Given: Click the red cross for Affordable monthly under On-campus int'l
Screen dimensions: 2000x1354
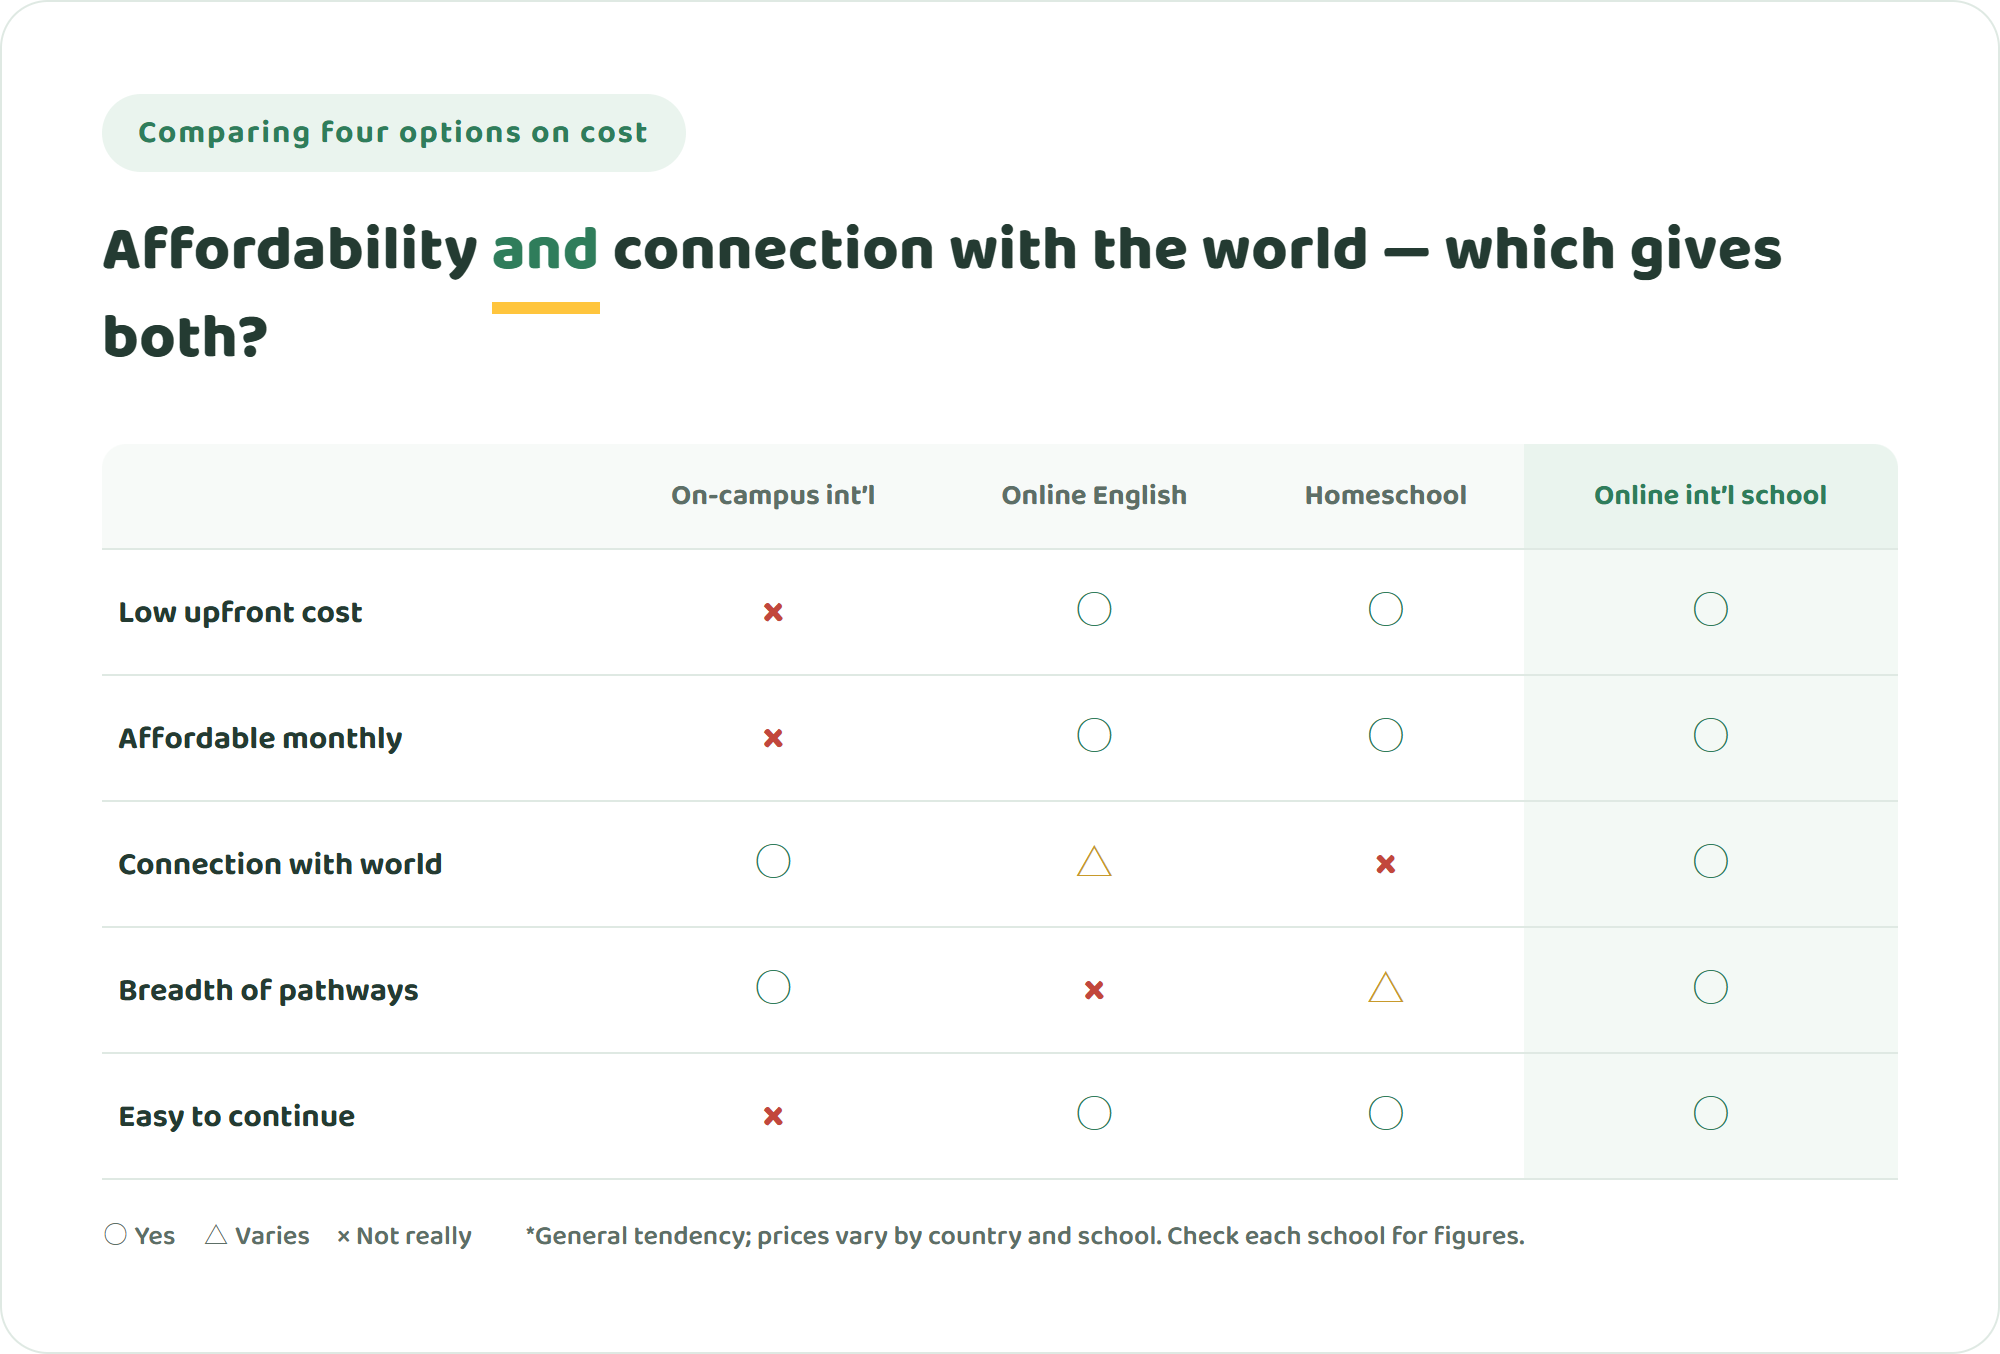Looking at the screenshot, I should click(773, 738).
